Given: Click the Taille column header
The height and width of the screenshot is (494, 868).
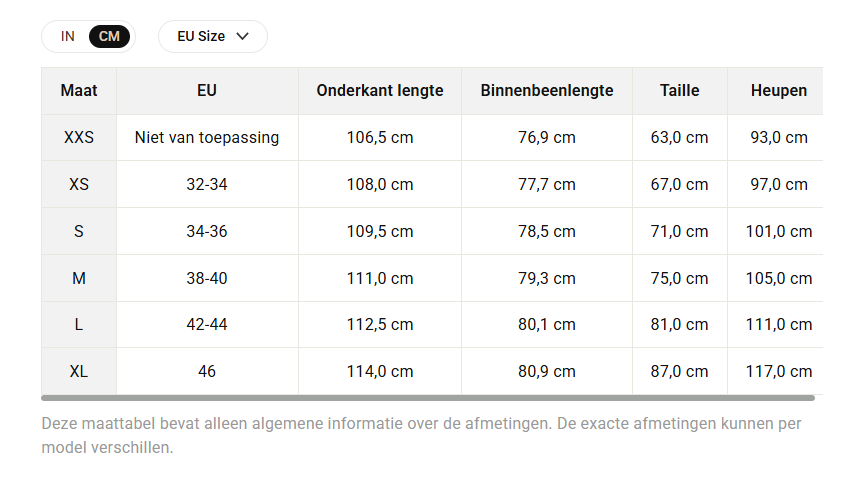Looking at the screenshot, I should pos(680,91).
